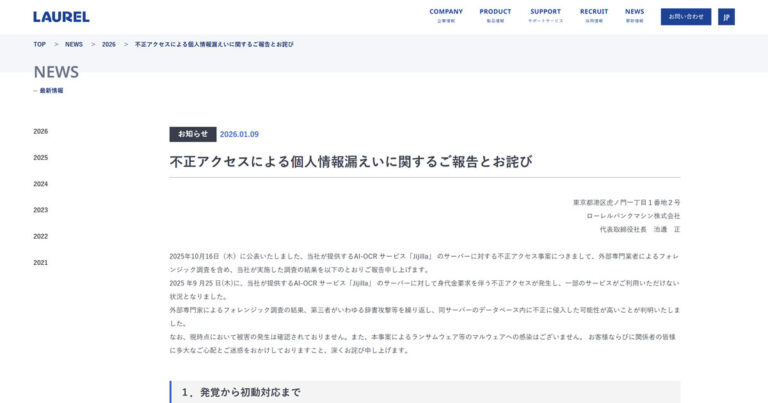768x403 pixels.
Task: Open the 2021 news archive
Action: (41, 263)
